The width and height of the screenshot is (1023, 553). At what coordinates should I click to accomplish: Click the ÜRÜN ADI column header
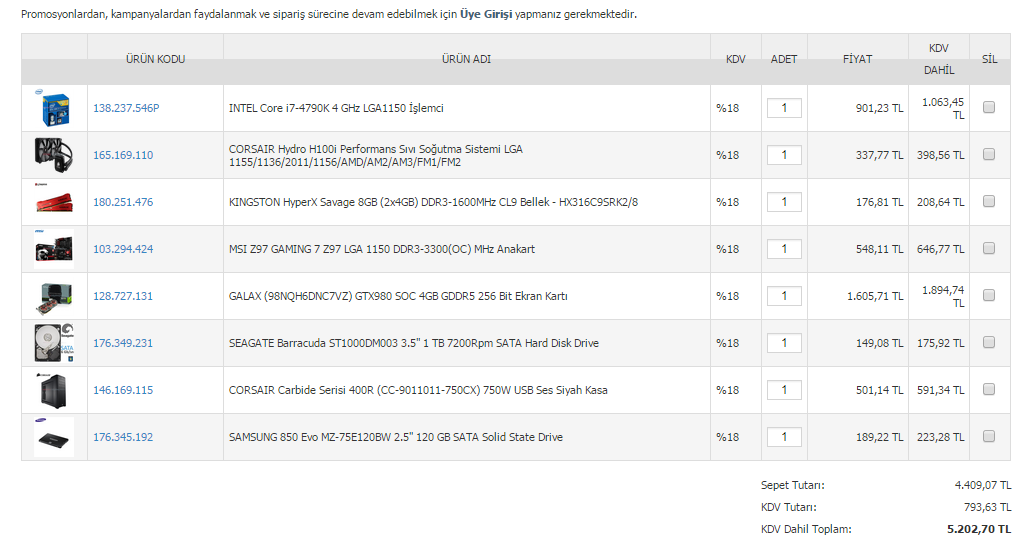(466, 59)
